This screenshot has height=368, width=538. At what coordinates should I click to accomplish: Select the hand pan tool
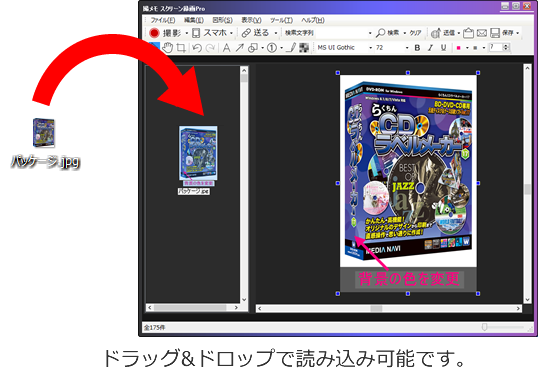coord(167,48)
